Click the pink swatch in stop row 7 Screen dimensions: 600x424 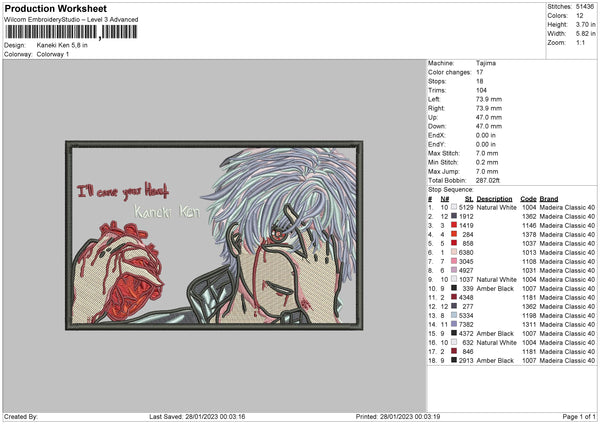point(454,261)
